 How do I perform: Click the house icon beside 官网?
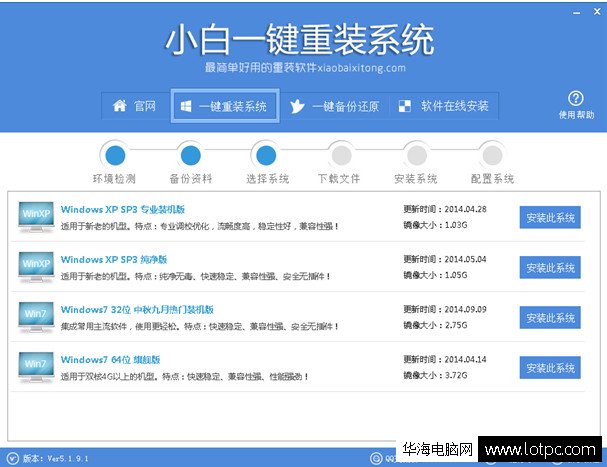pyautogui.click(x=120, y=106)
